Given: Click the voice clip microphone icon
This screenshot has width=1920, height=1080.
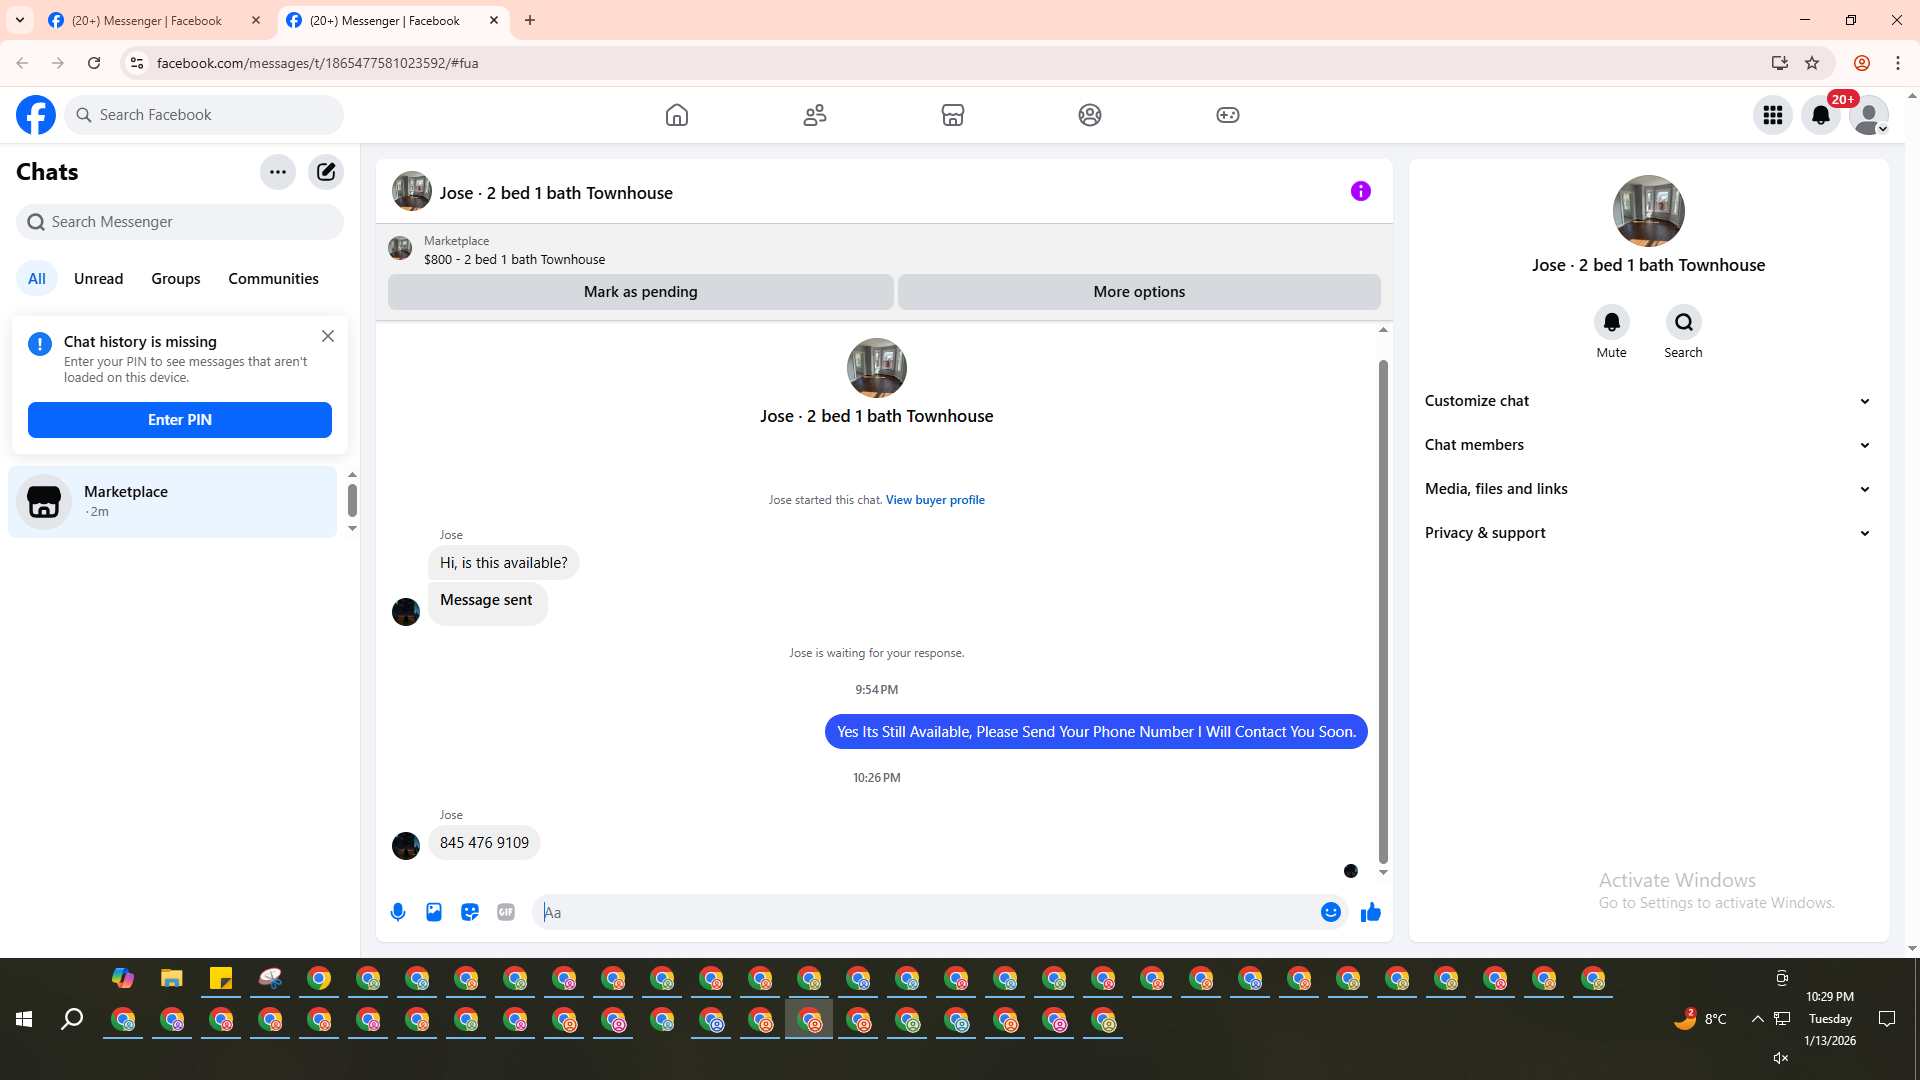Looking at the screenshot, I should point(398,912).
